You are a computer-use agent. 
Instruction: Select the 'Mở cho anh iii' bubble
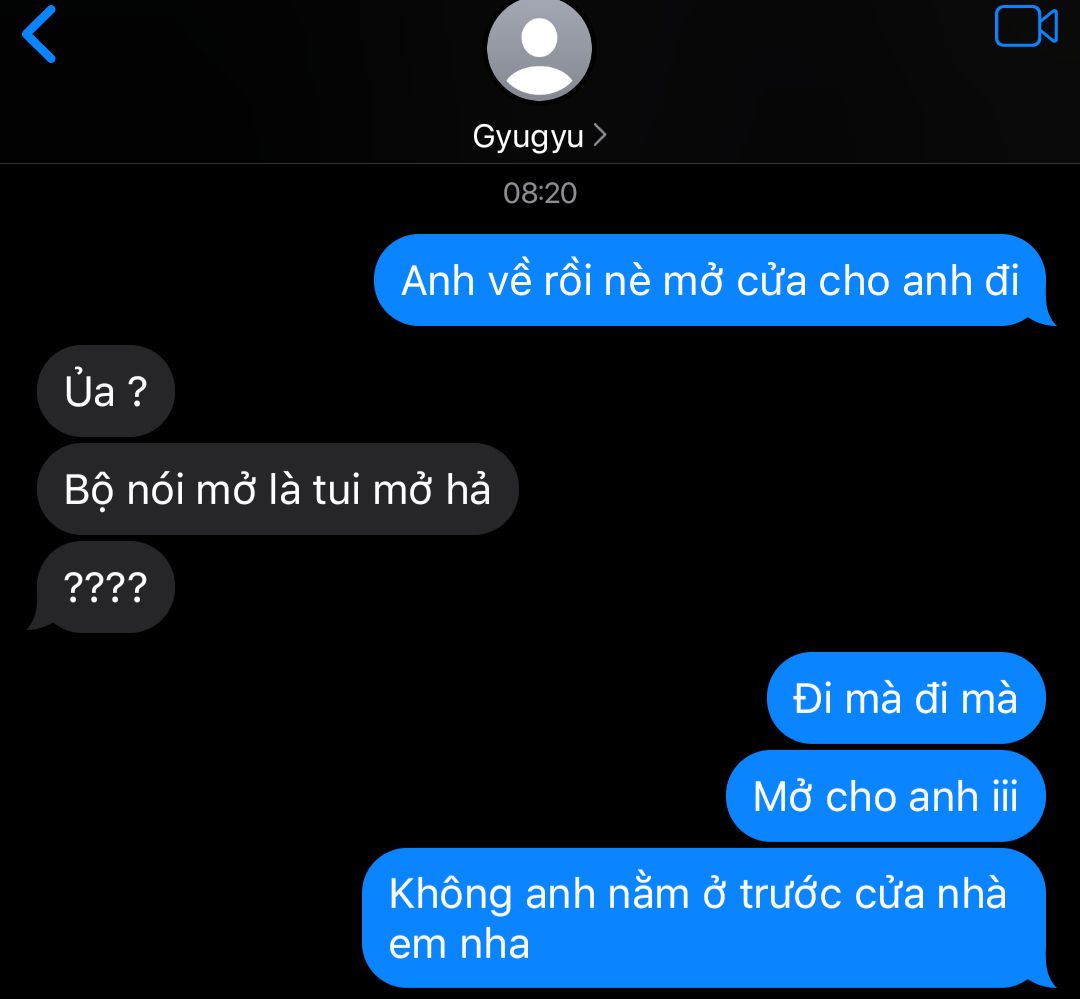point(886,796)
